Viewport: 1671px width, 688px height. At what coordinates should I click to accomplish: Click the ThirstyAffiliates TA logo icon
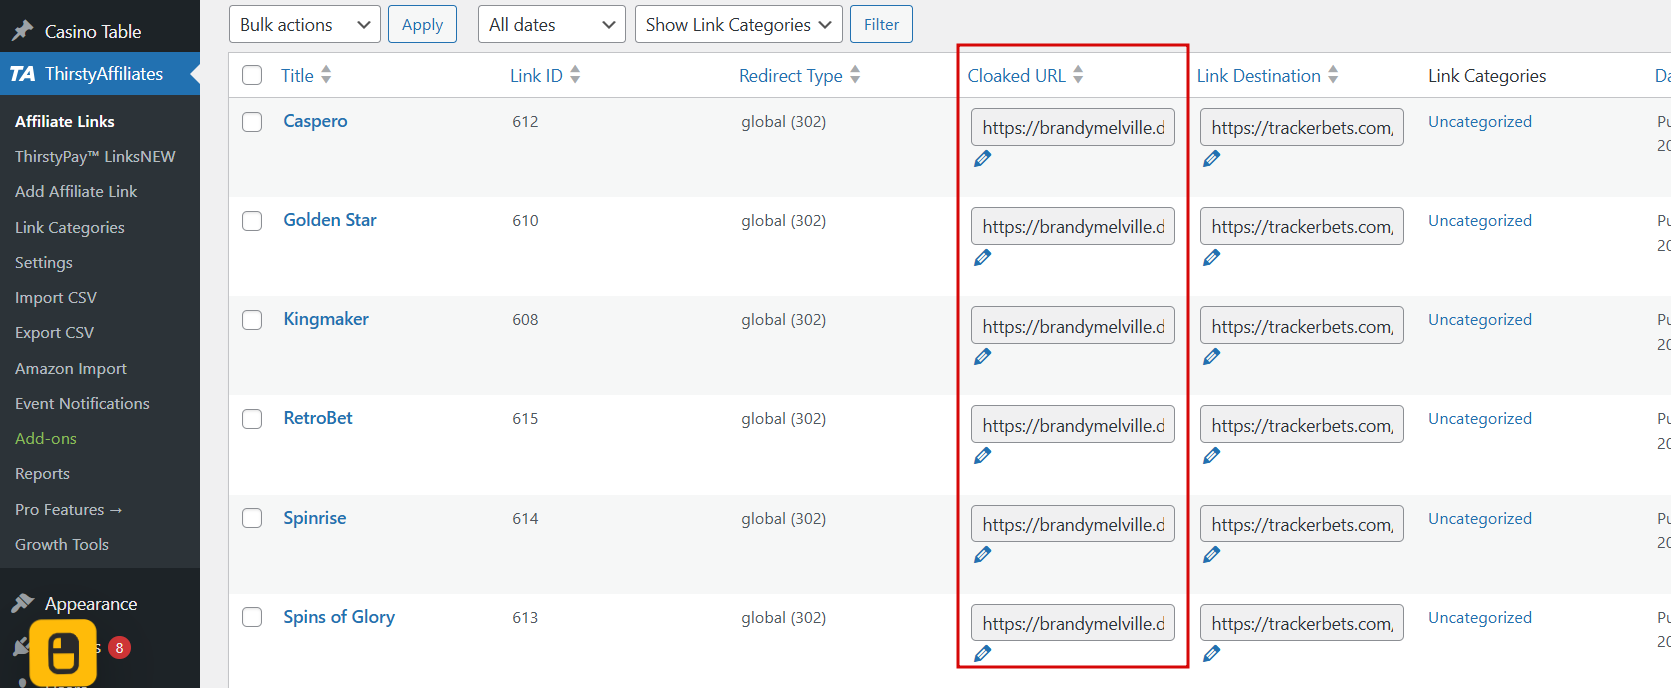coord(23,74)
